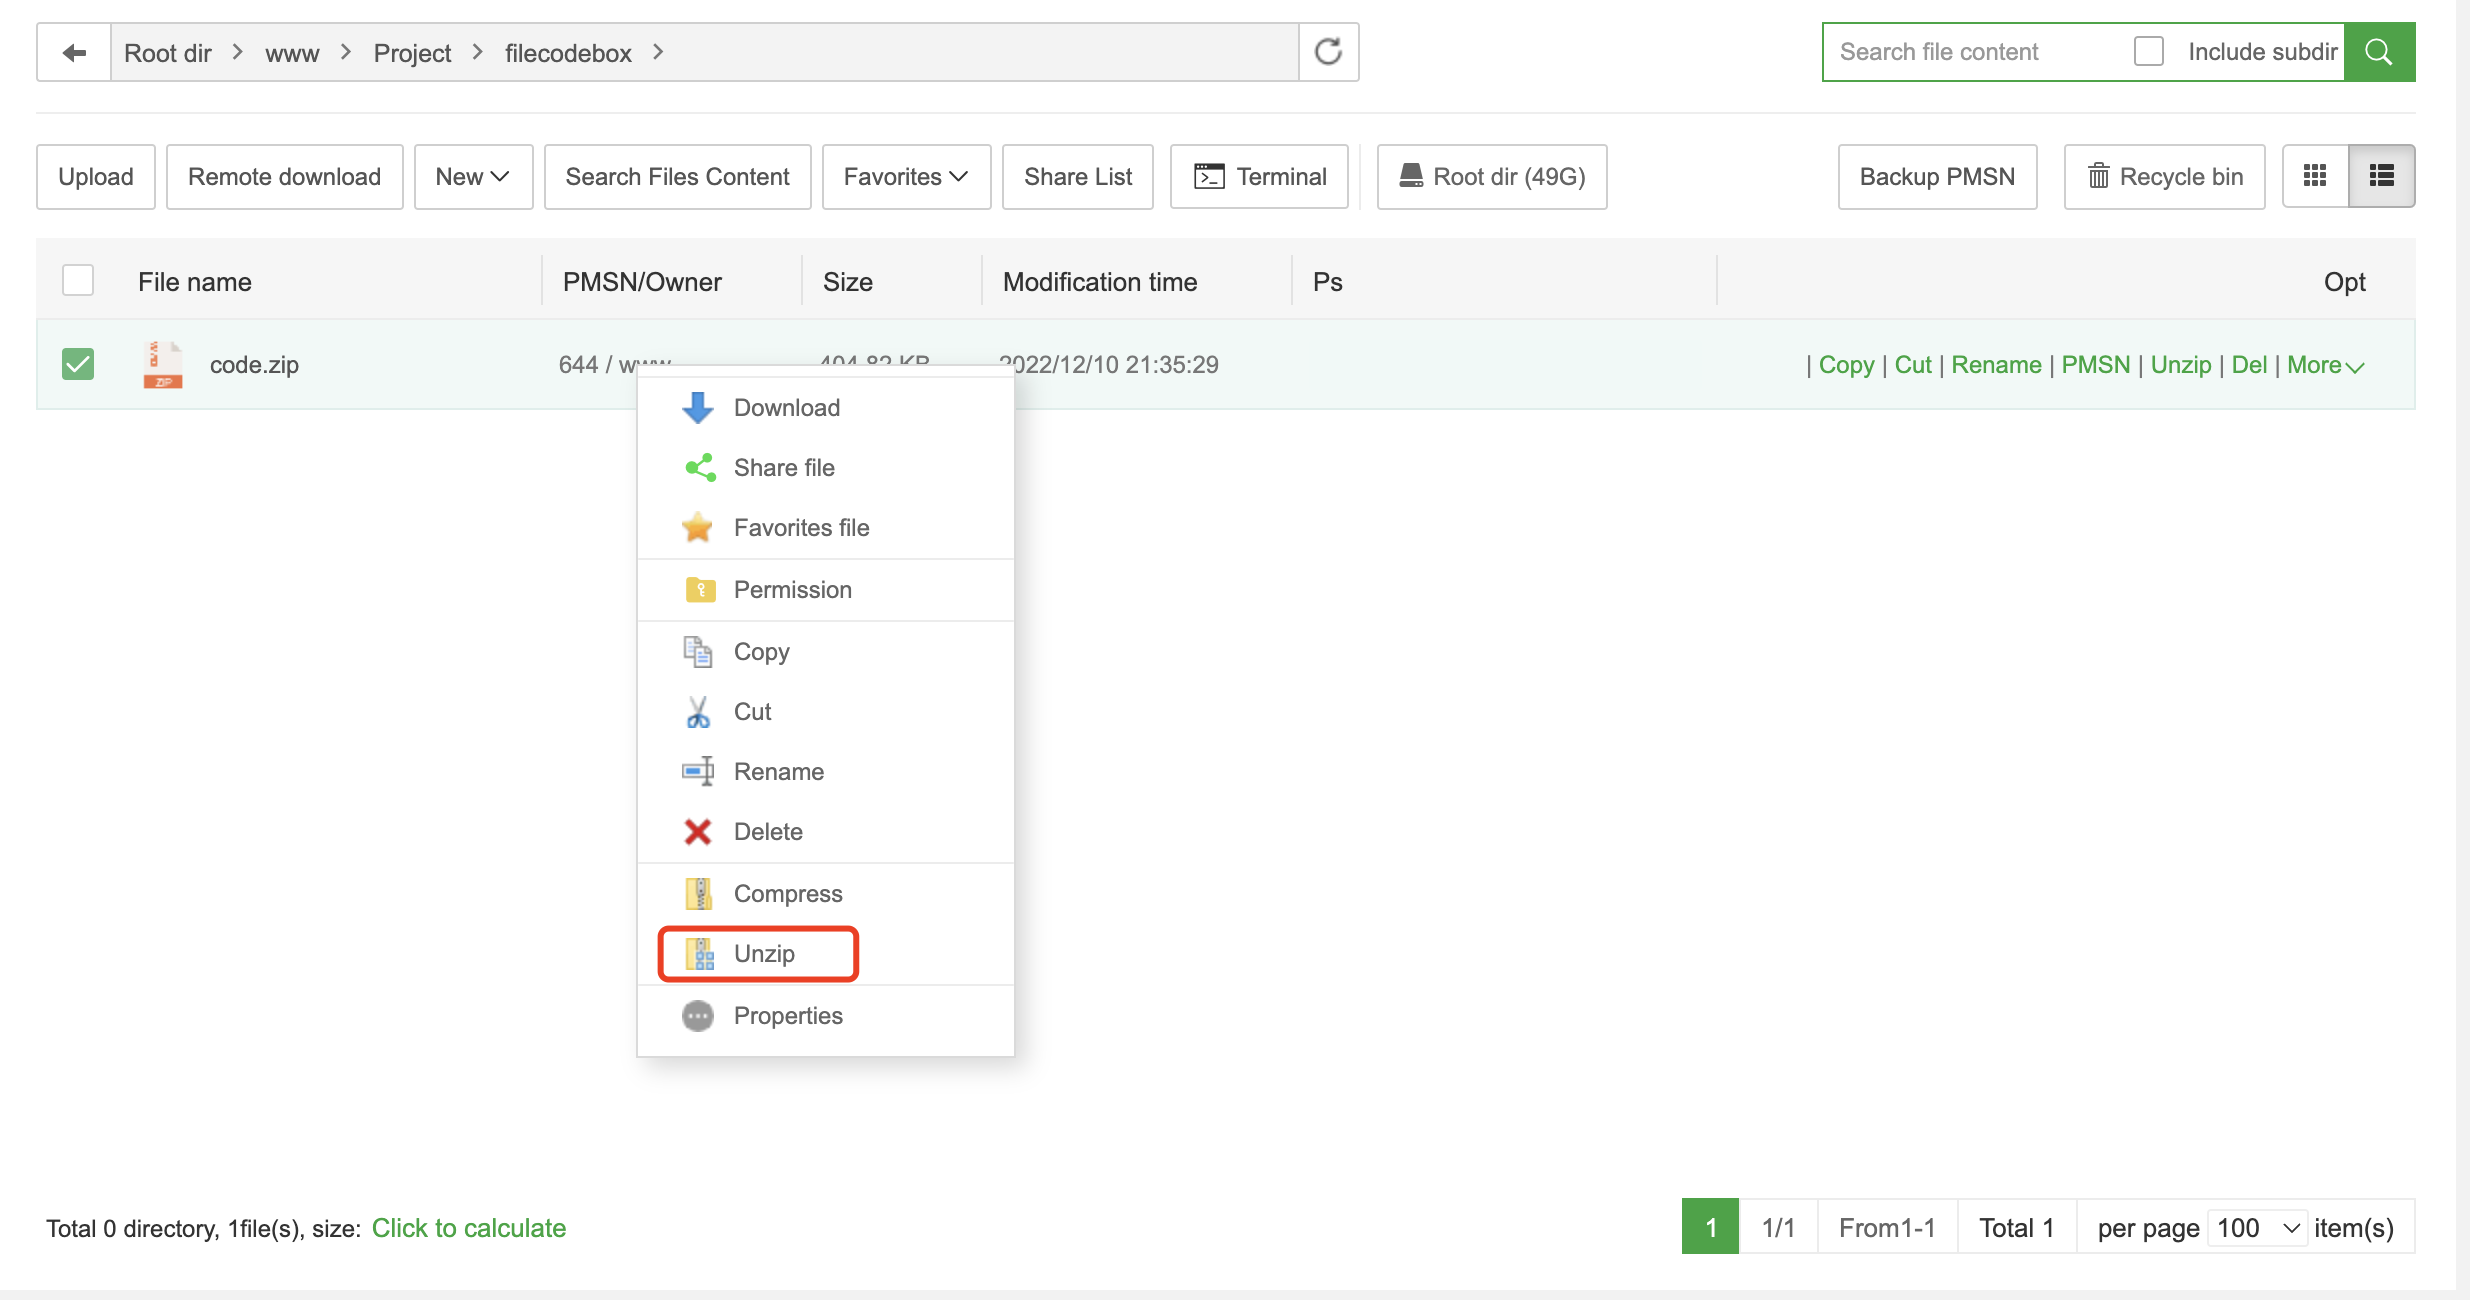The height and width of the screenshot is (1300, 2470).
Task: Switch to grid view icon
Action: pyautogui.click(x=2315, y=176)
